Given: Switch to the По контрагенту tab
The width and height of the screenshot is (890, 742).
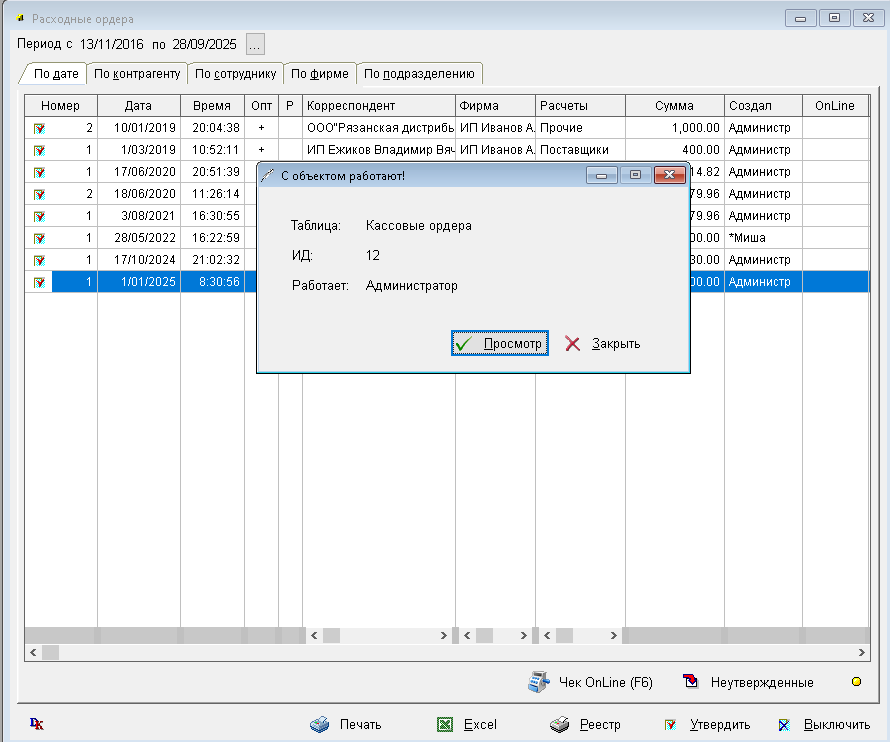Looking at the screenshot, I should [x=137, y=74].
